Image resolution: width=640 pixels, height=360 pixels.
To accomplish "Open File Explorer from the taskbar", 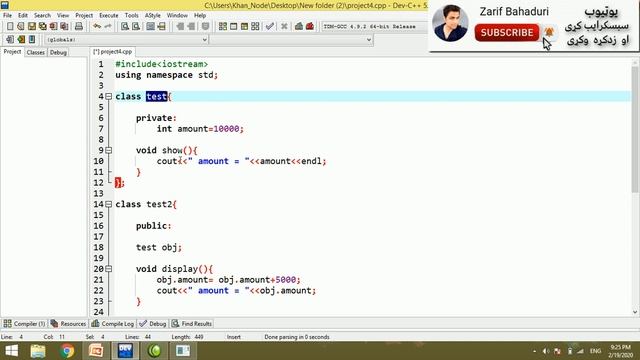I will point(38,351).
